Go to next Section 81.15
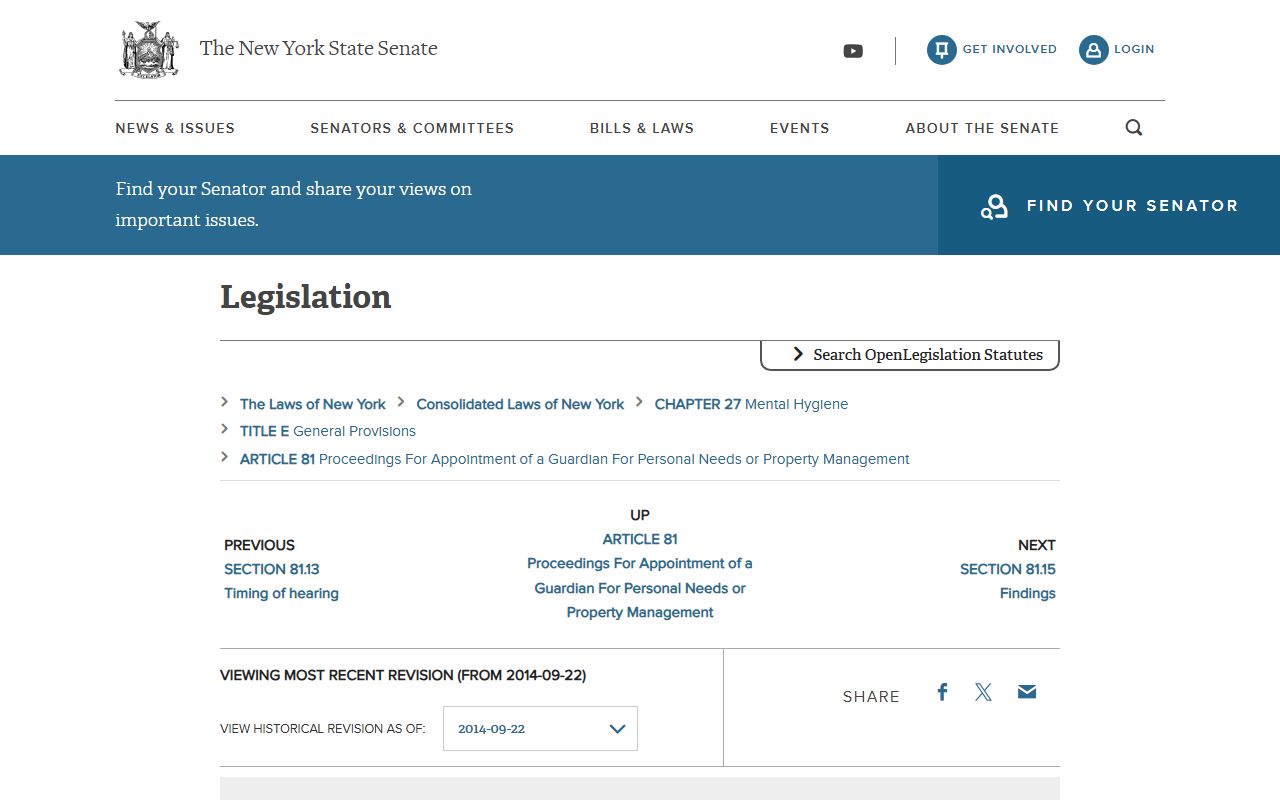This screenshot has height=800, width=1280. 1008,569
